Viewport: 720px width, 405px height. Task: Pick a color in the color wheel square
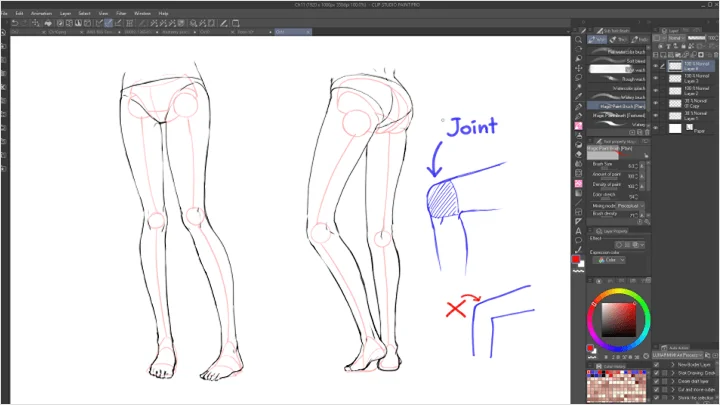coord(619,320)
